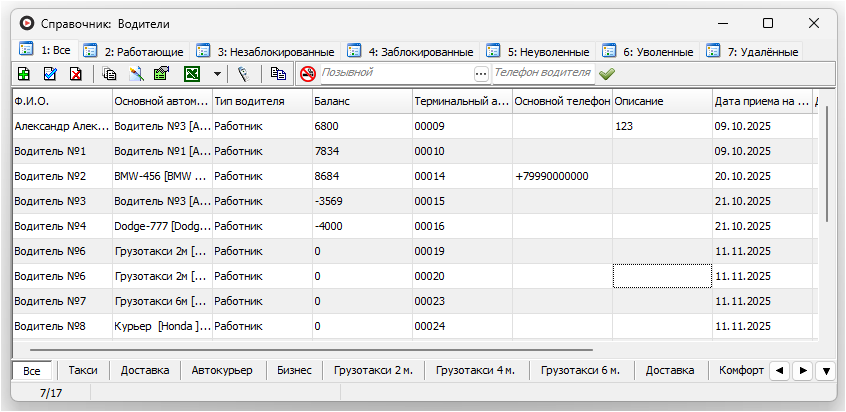Click the green checkmark apply filter icon
The image size is (846, 412).
[x=607, y=74]
